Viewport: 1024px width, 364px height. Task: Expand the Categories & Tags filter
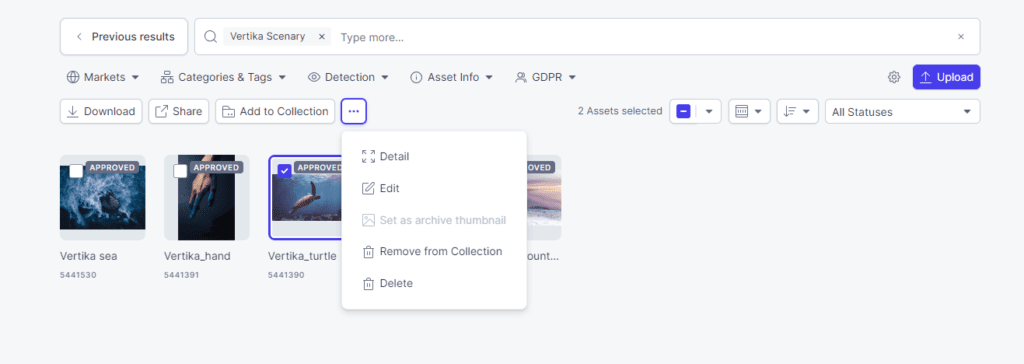click(223, 77)
